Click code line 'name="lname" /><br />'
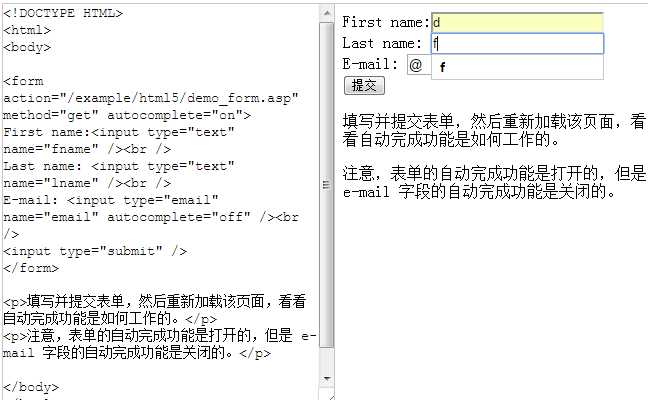This screenshot has width=648, height=400. click(87, 183)
